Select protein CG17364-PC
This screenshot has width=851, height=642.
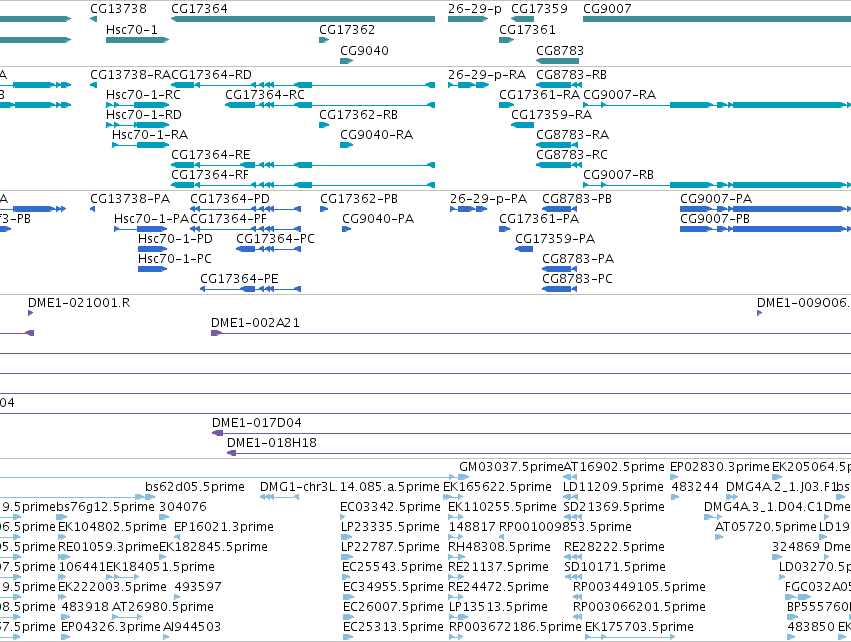click(x=269, y=249)
